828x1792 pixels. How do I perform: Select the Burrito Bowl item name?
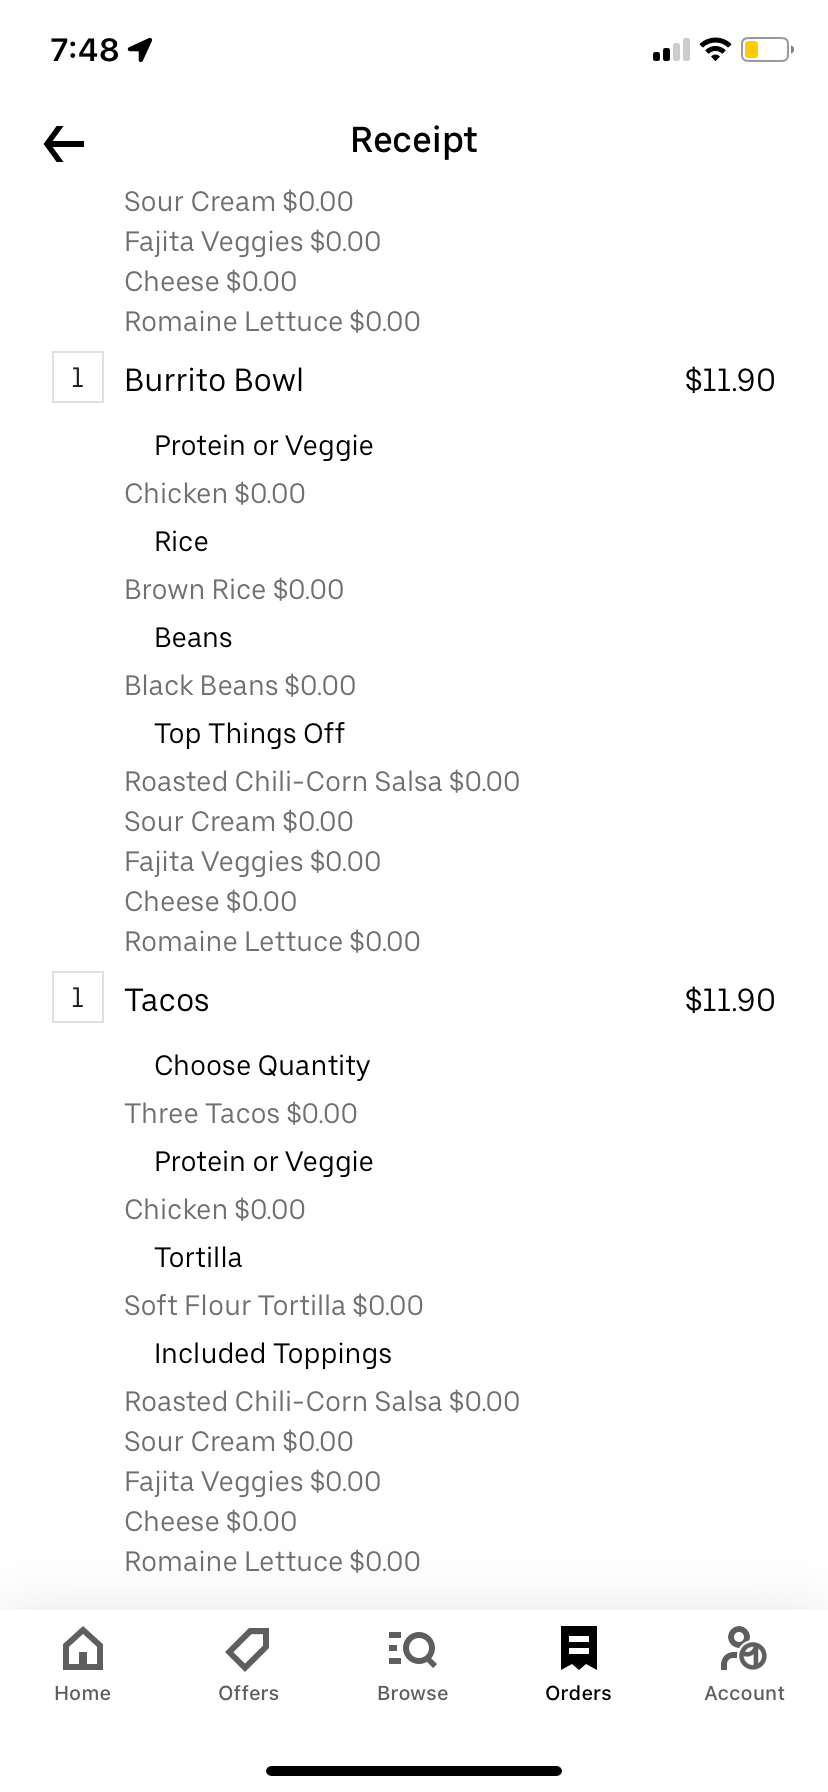tap(214, 381)
